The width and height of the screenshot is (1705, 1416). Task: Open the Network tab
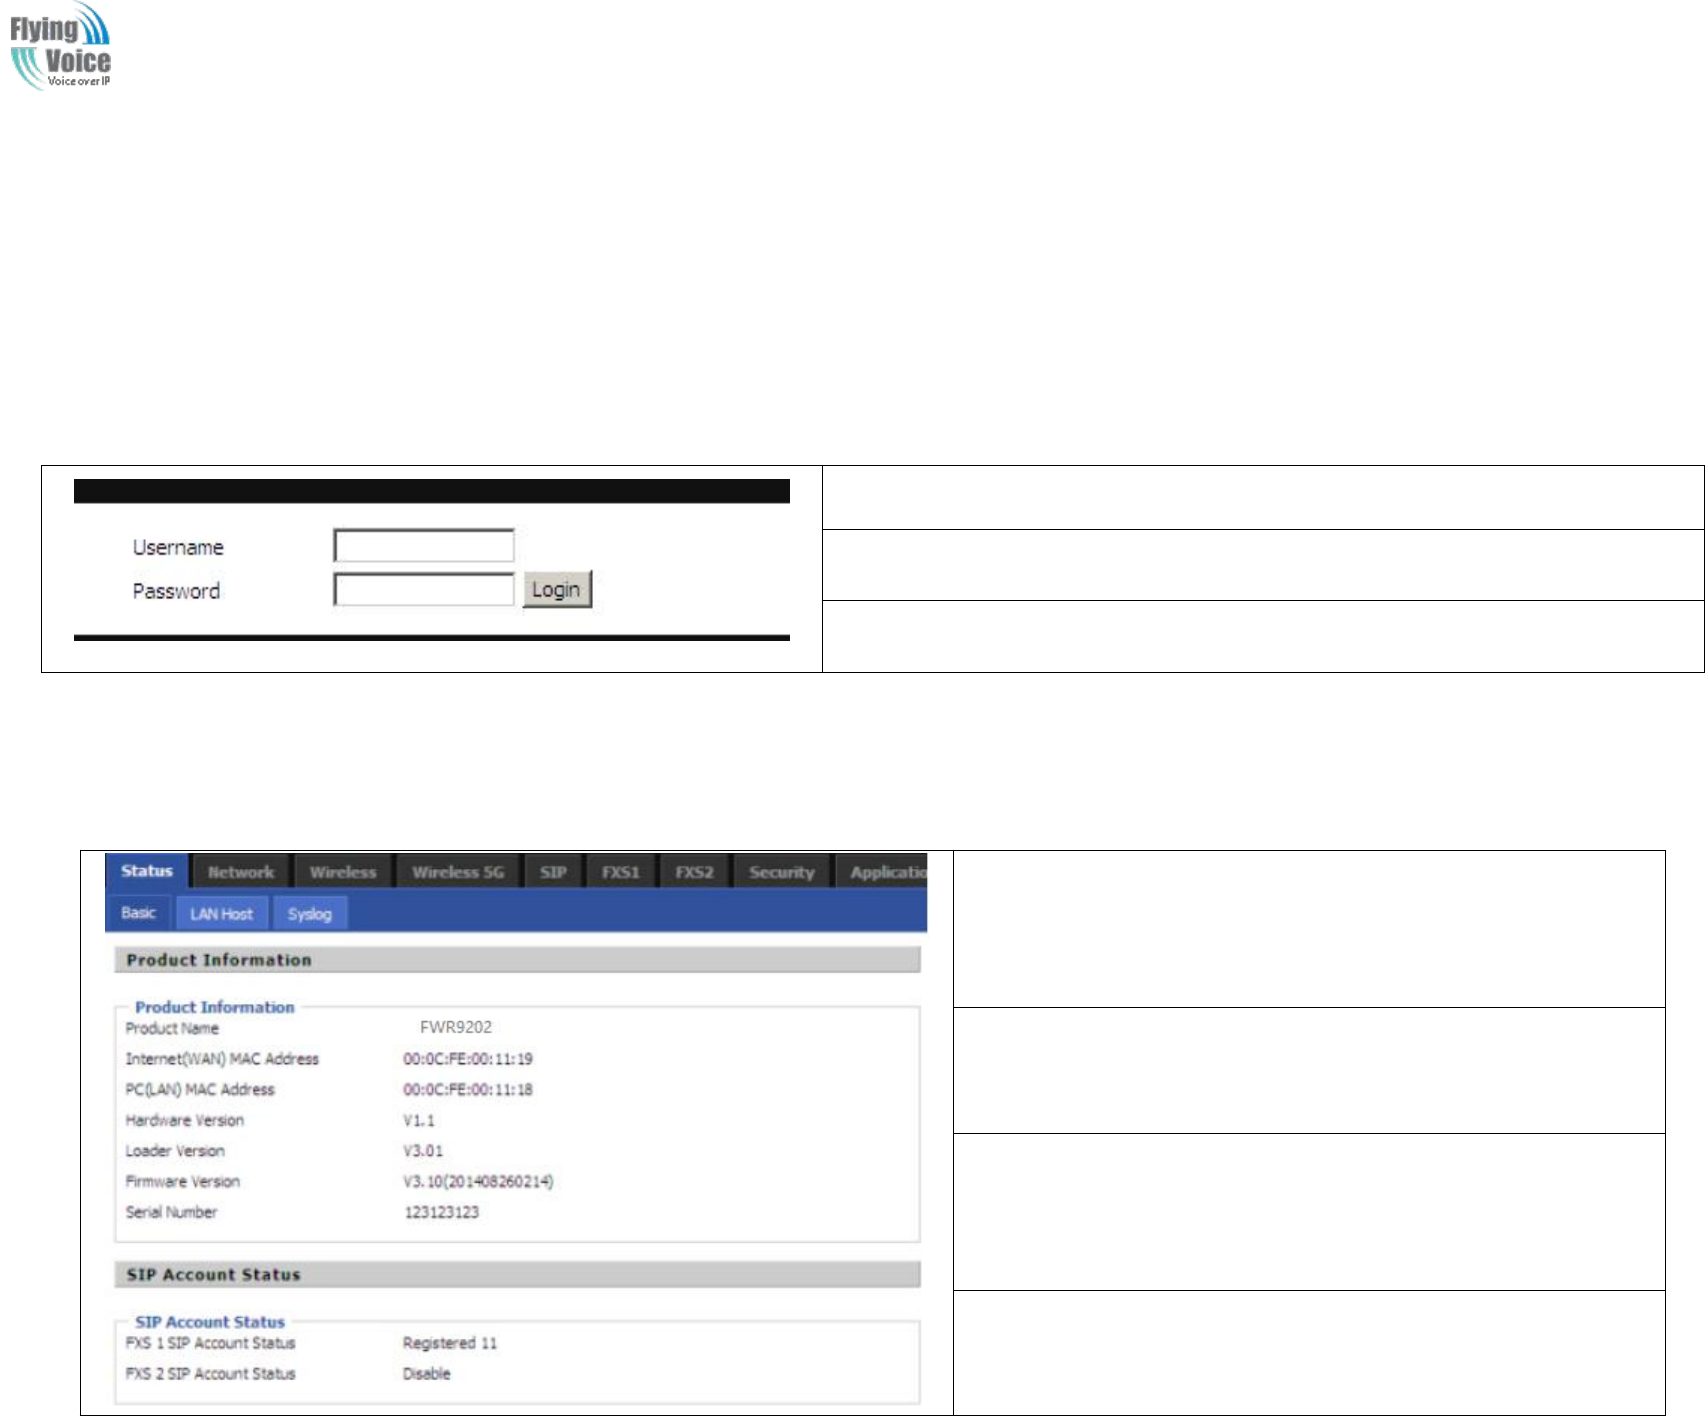241,872
